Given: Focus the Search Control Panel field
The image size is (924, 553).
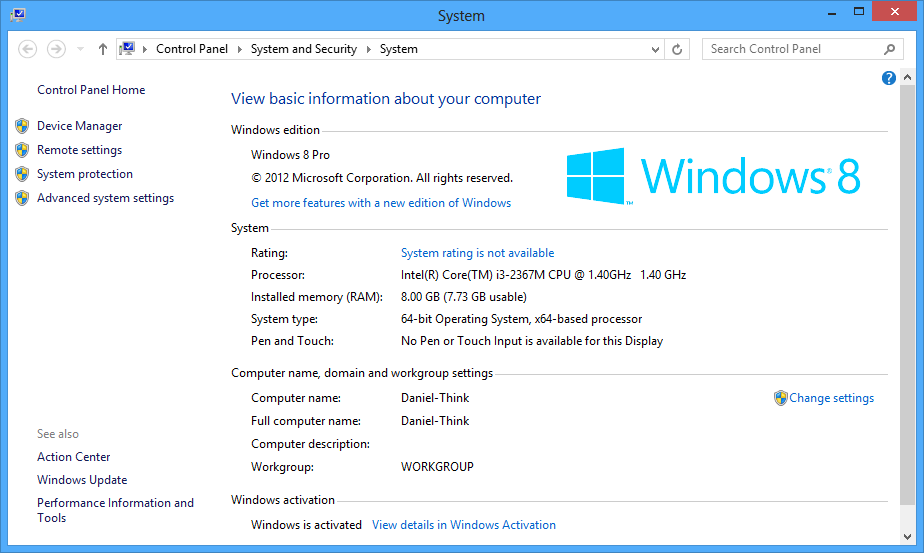Looking at the screenshot, I should (803, 49).
